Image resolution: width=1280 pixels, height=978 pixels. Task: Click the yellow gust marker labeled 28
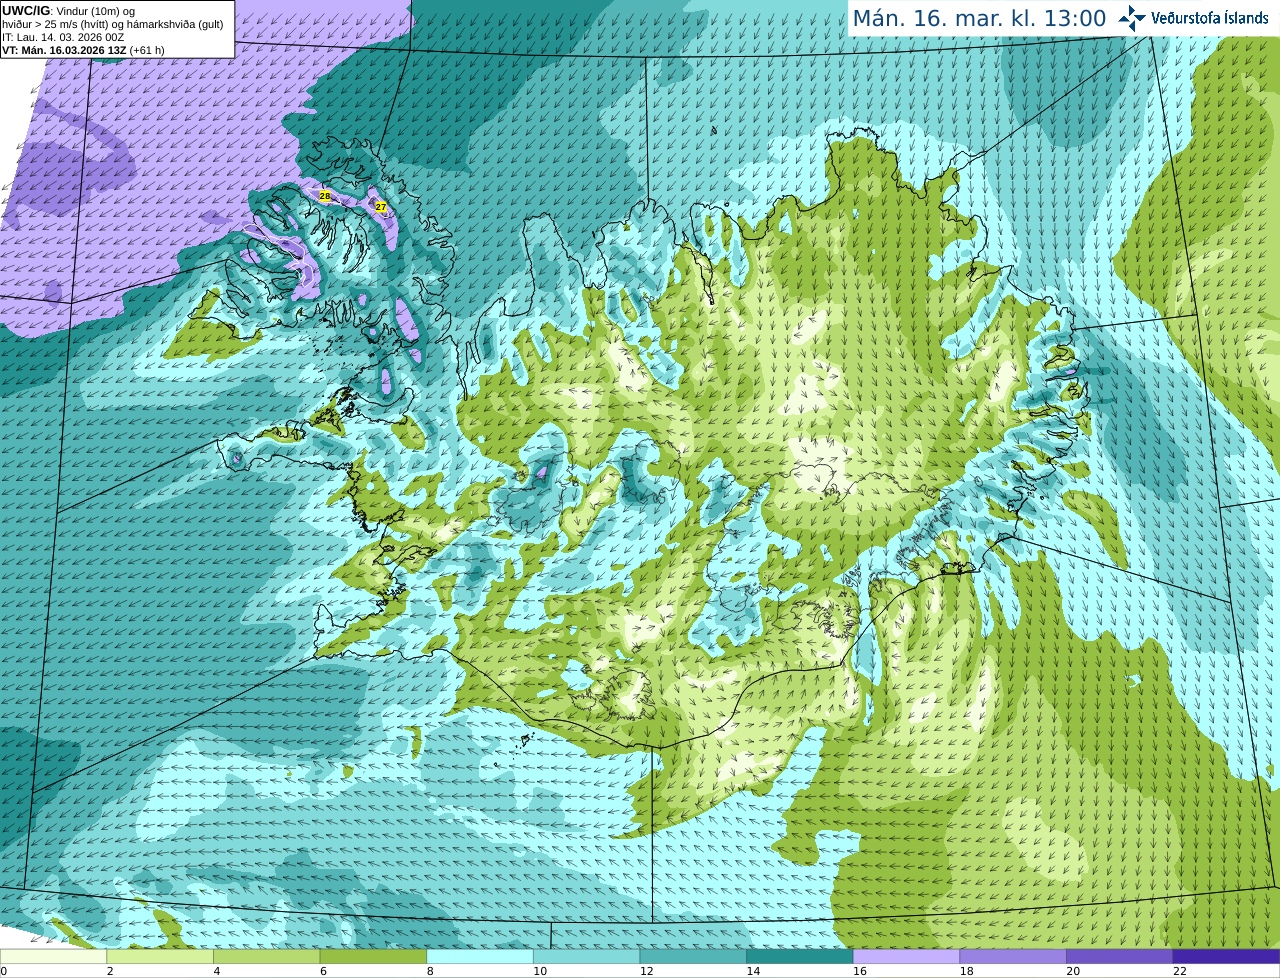(x=325, y=196)
